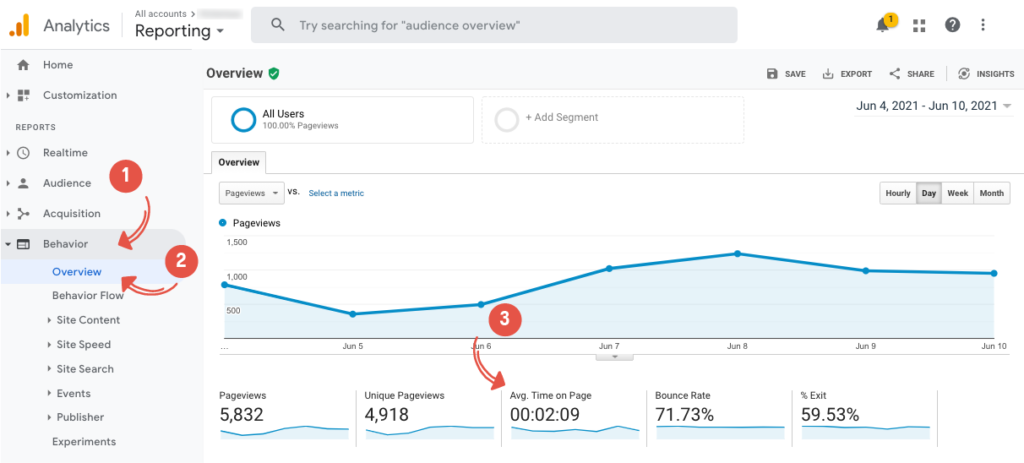Switch the chart to Week view
1024x463 pixels.
pyautogui.click(x=957, y=193)
